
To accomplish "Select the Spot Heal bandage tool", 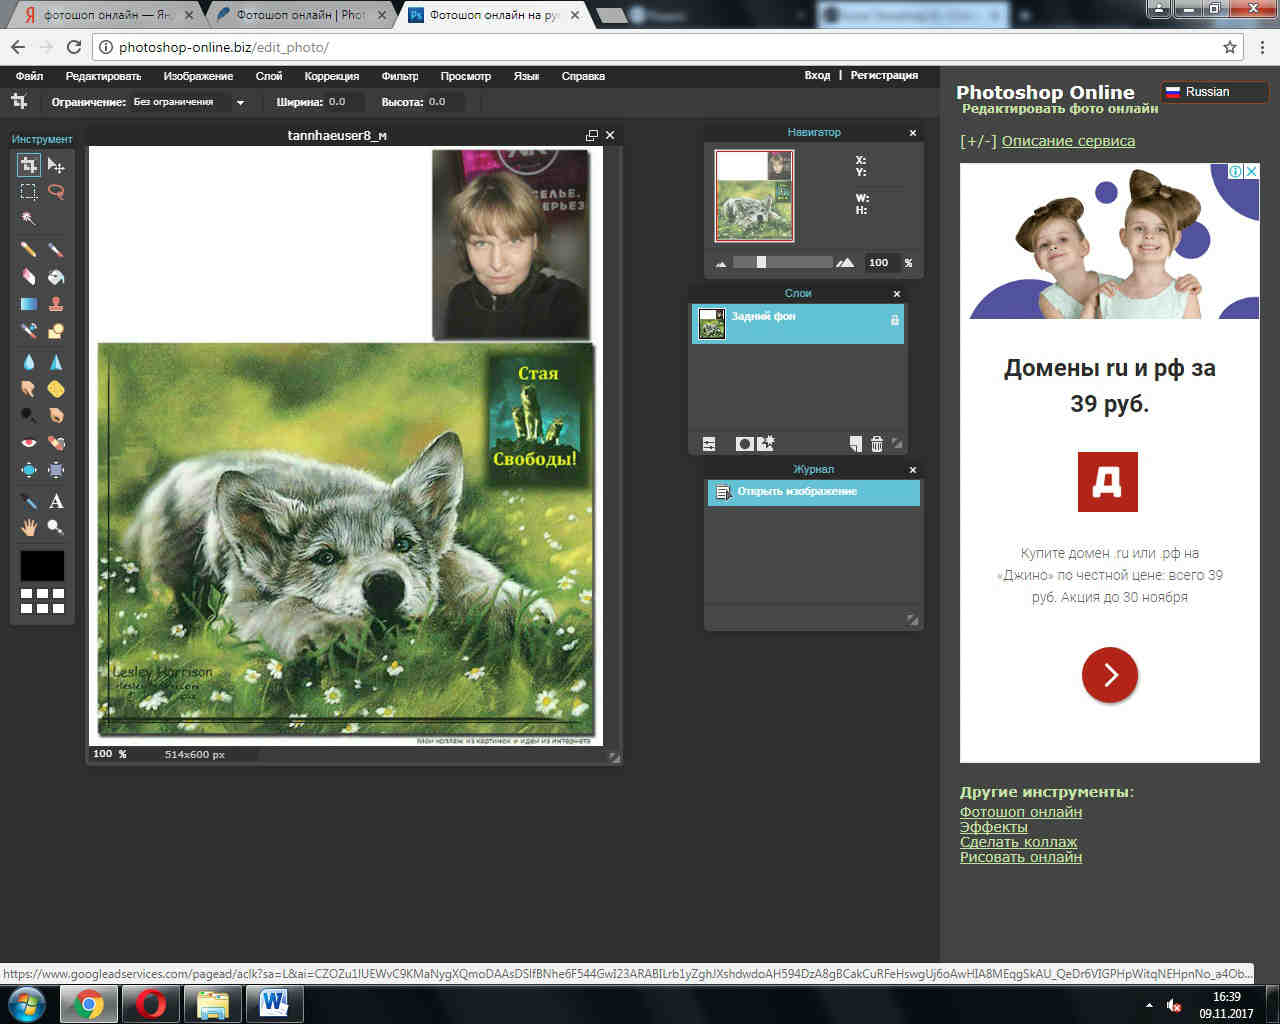I will 56,442.
